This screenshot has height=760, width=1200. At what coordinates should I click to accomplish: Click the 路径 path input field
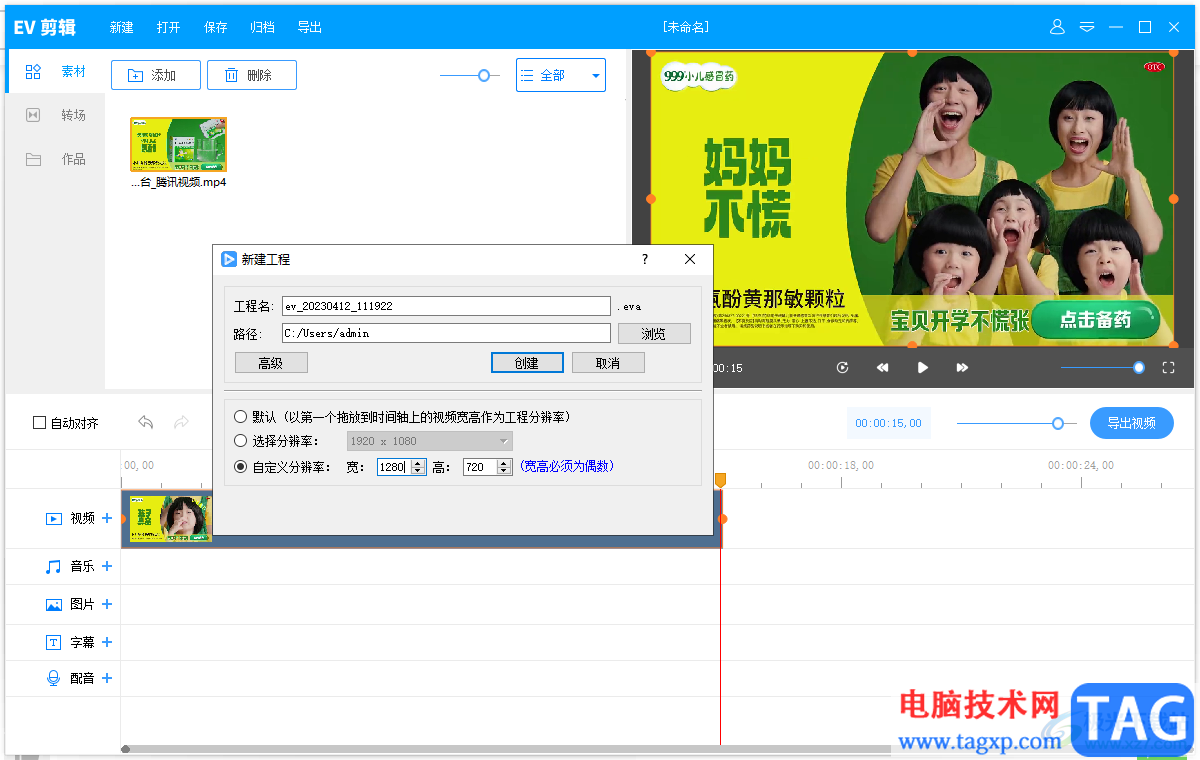[446, 333]
